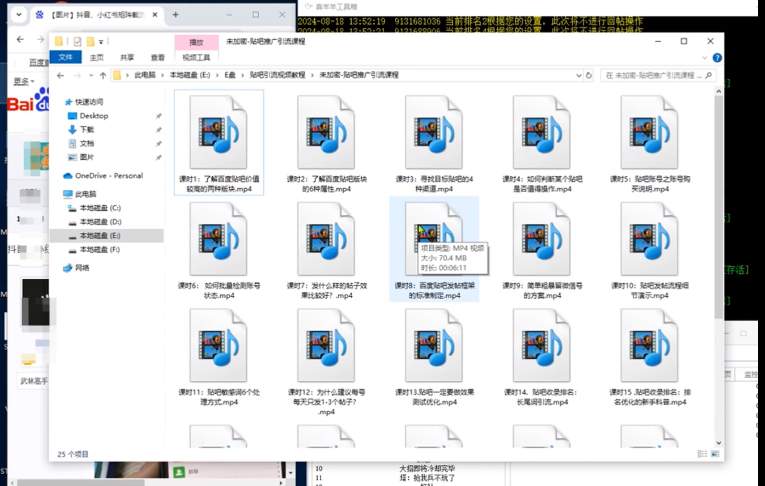Screen dimensions: 765x486
Task: Select the 课时13 video file icon
Action: 434,345
